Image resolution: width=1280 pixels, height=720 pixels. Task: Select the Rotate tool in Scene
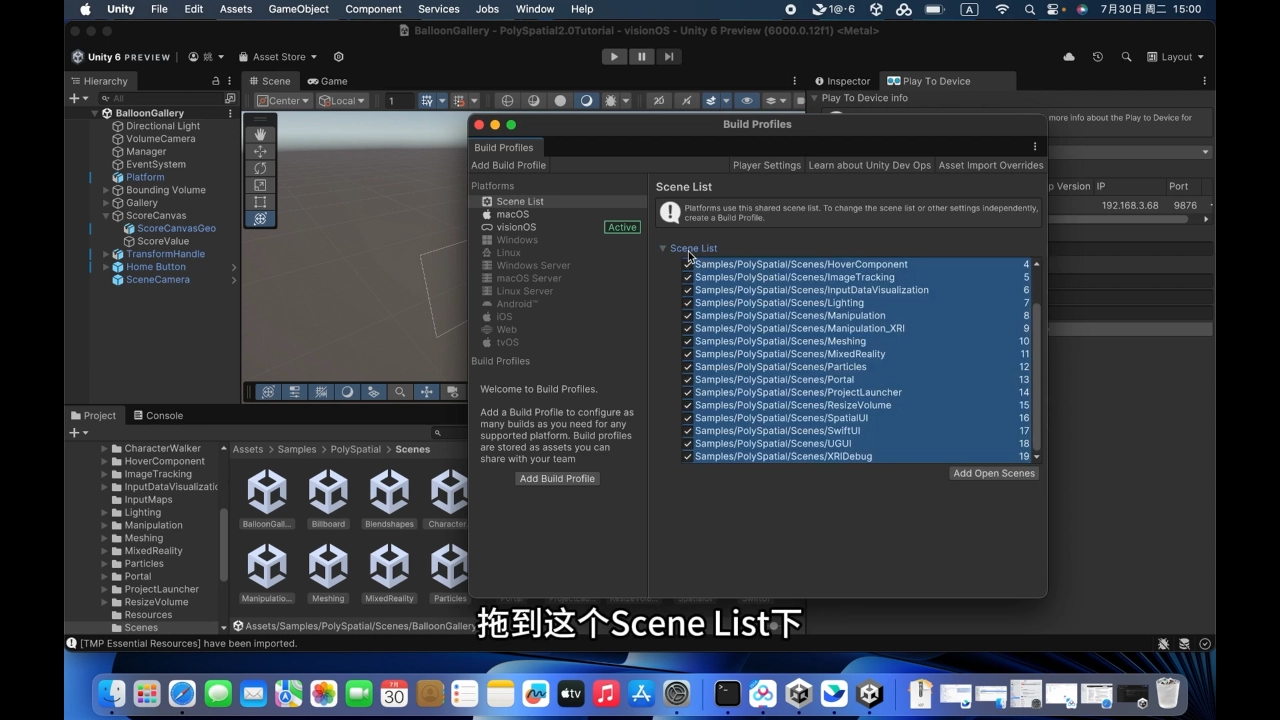pos(260,168)
